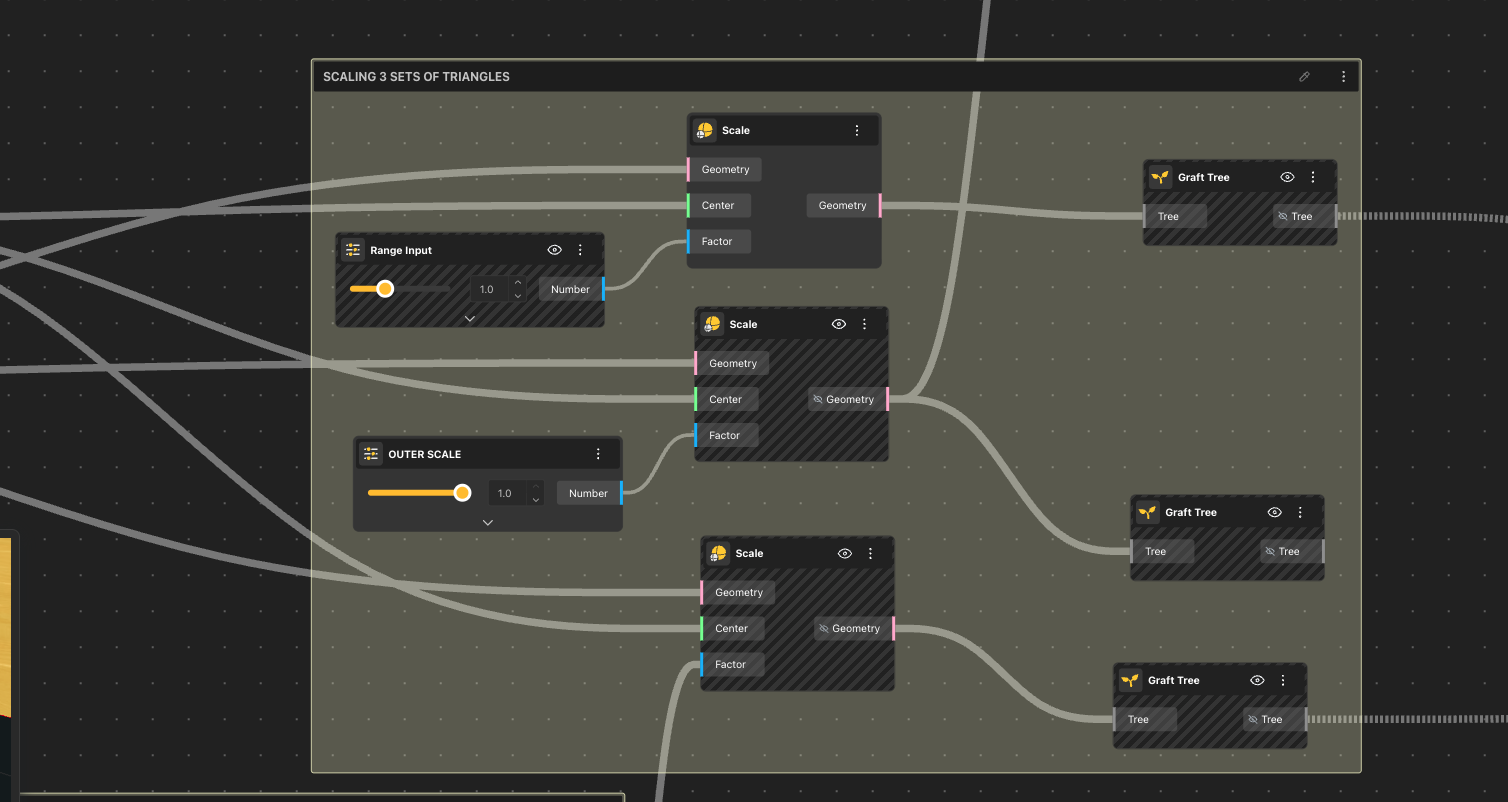Click the Range Input value field showing 1.0
1508x802 pixels.
click(x=488, y=289)
